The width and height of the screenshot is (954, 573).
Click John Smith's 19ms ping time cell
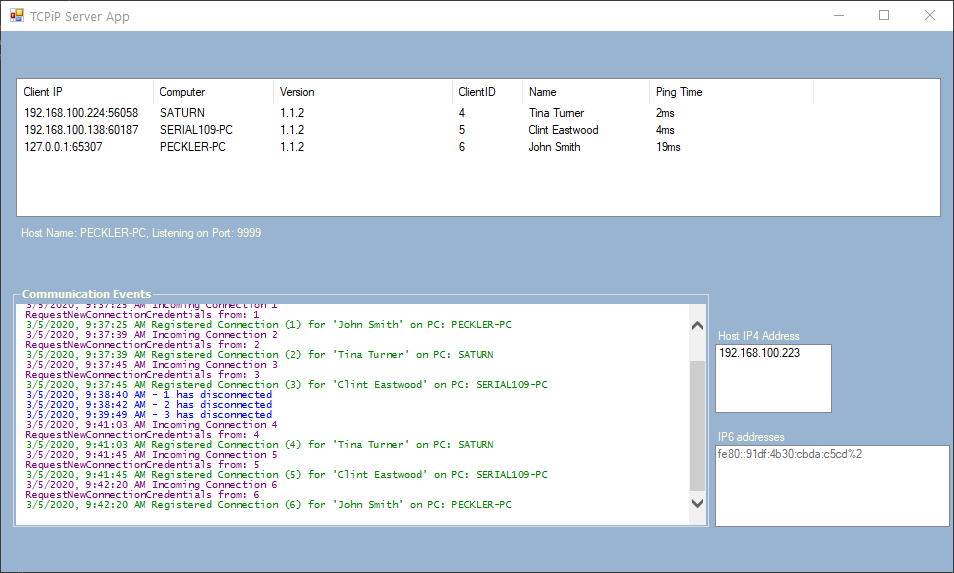(668, 147)
